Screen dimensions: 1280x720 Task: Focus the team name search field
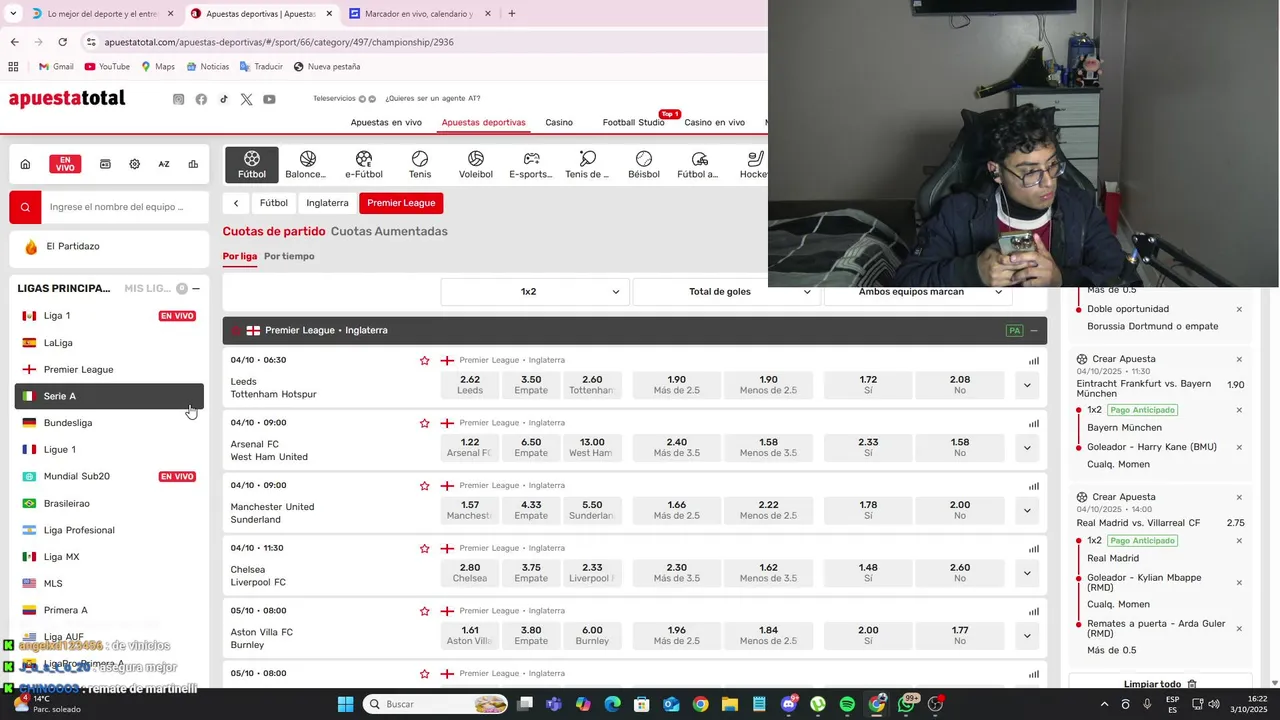[124, 207]
